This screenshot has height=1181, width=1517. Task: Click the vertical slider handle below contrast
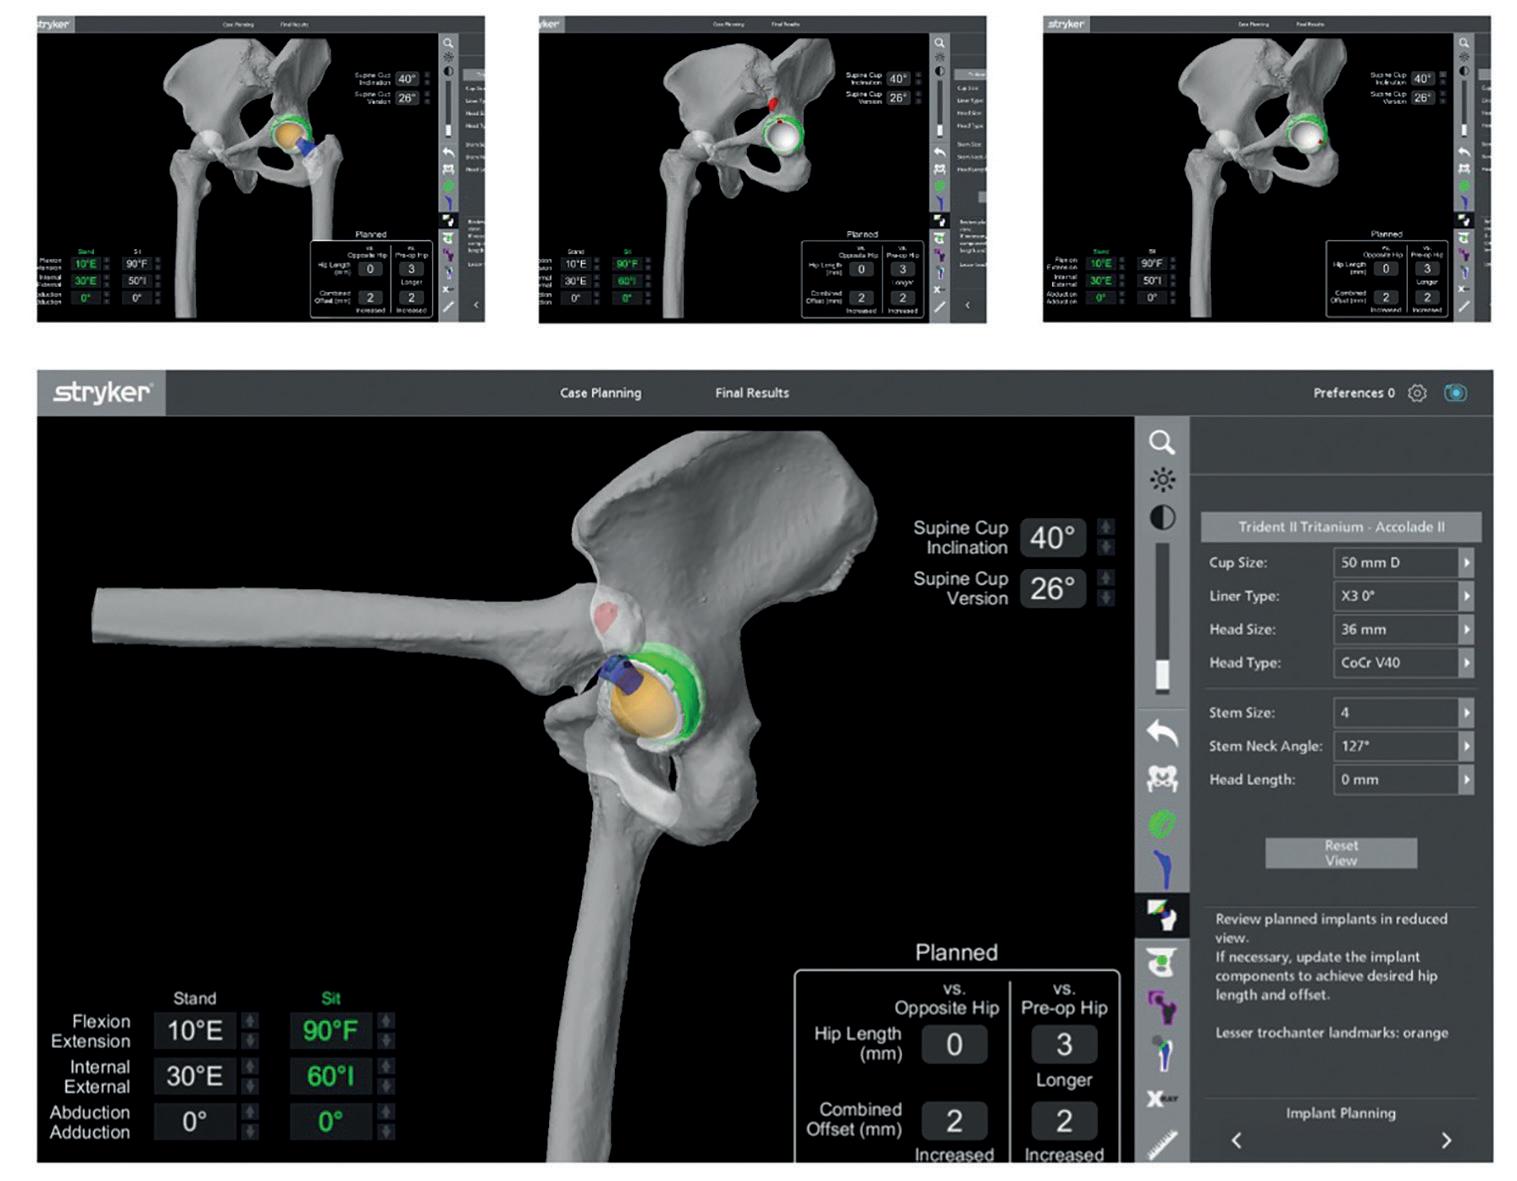click(1162, 675)
